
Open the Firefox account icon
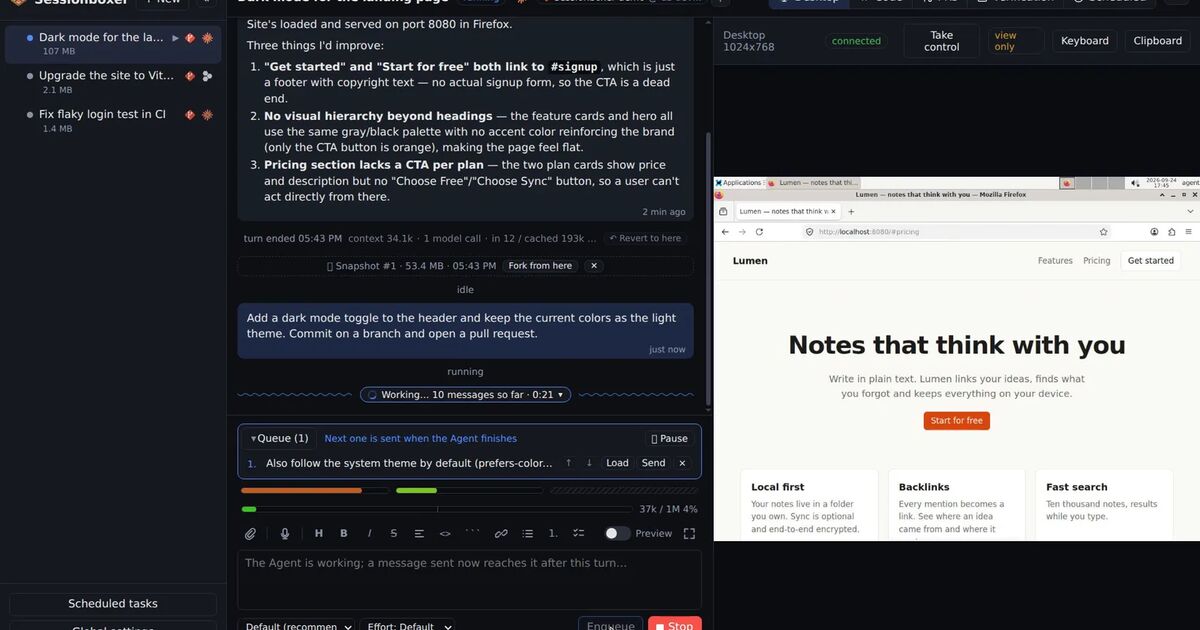click(x=1154, y=231)
